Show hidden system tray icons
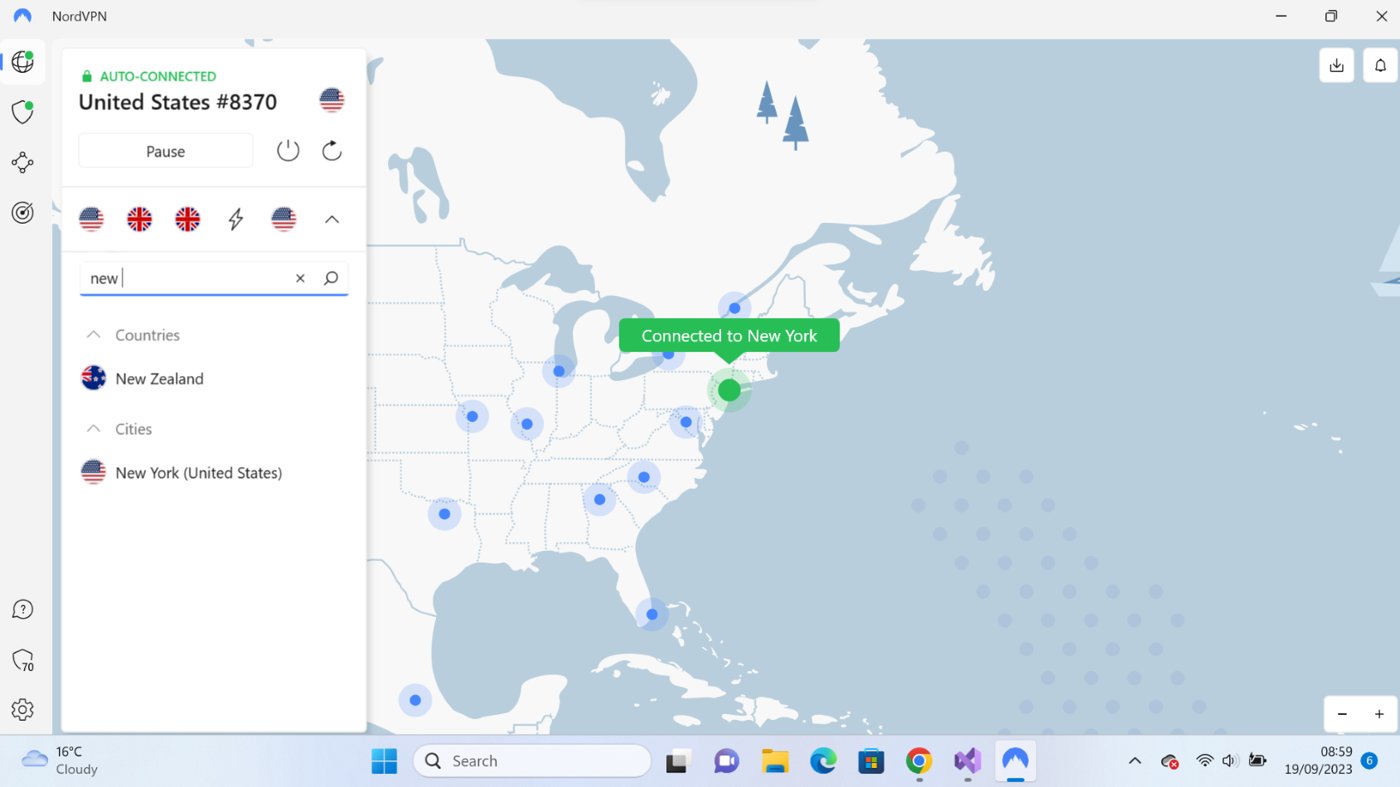 (1135, 761)
